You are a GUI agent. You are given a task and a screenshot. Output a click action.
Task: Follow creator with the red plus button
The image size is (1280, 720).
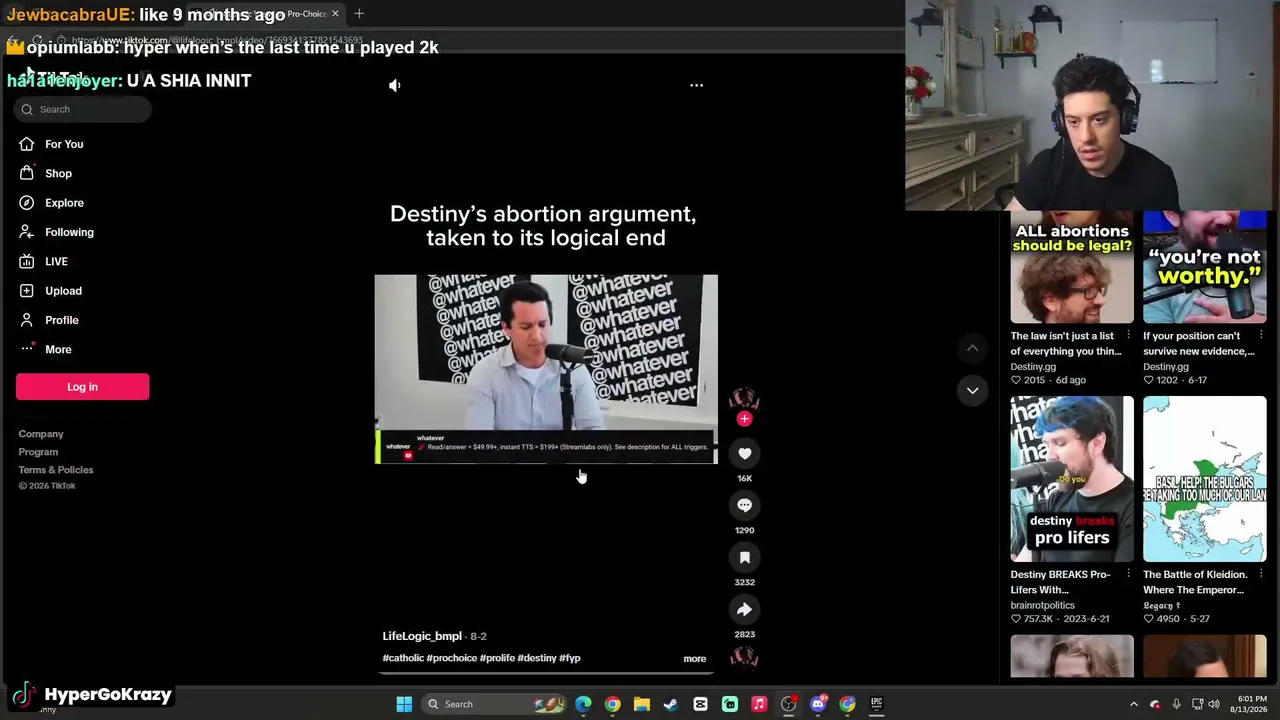point(744,419)
